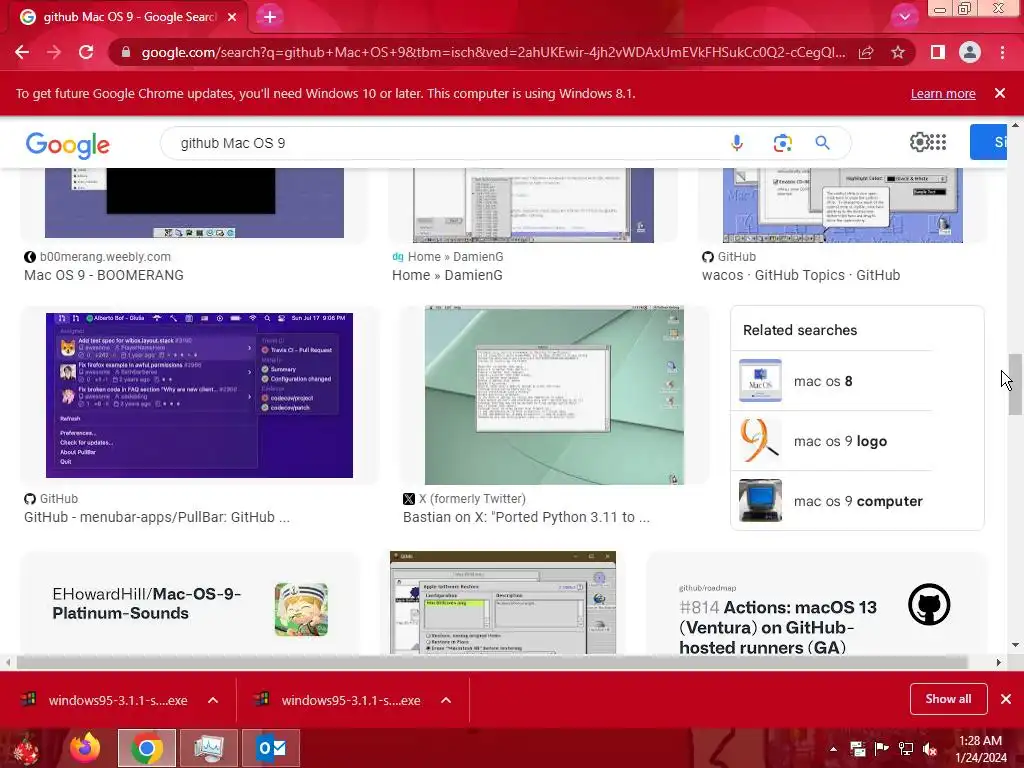1024x768 pixels.
Task: Dismiss the Chrome update warning bar
Action: click(x=1000, y=93)
